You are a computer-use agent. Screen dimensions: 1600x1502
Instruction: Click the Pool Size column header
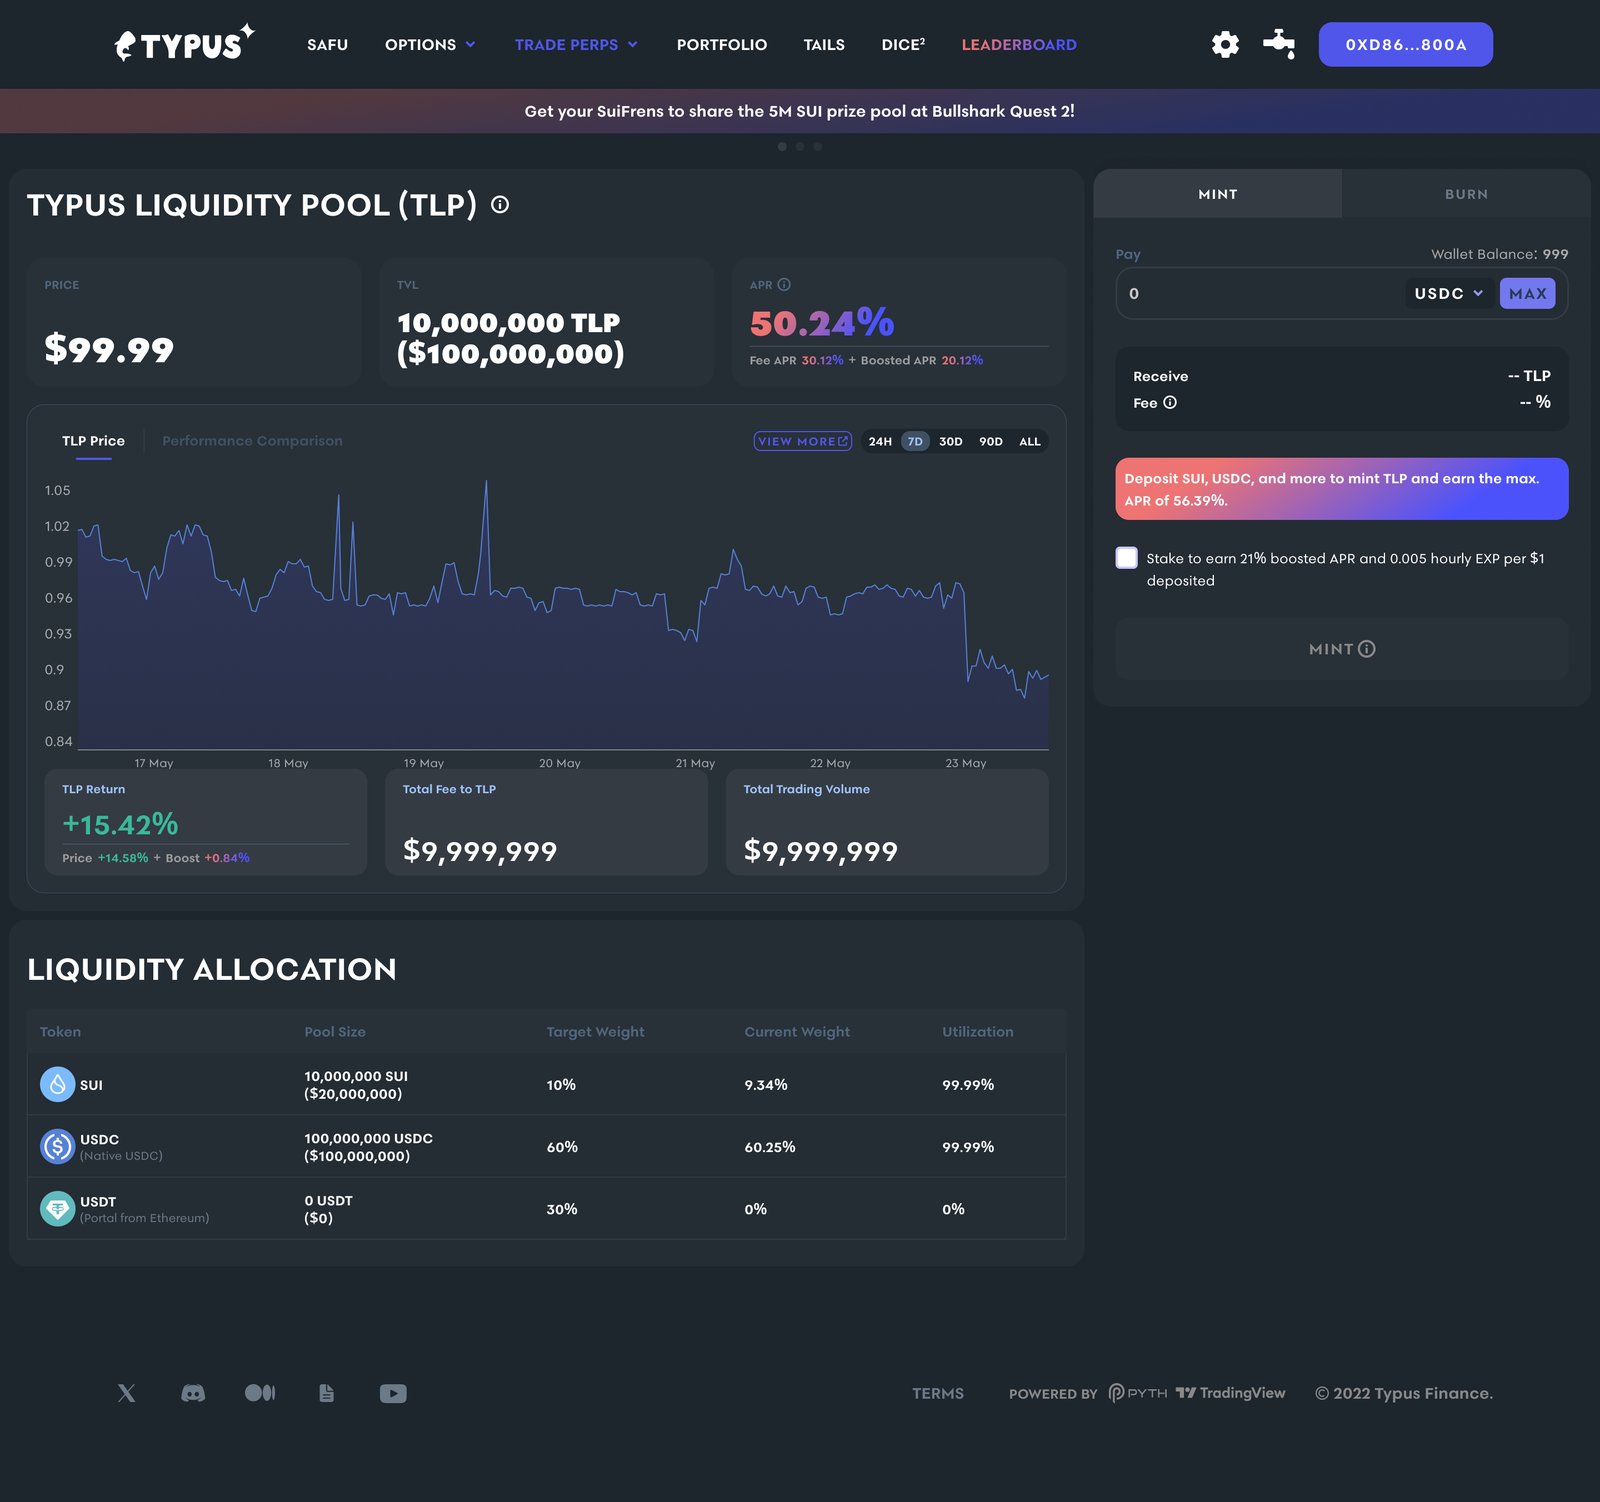(335, 1031)
